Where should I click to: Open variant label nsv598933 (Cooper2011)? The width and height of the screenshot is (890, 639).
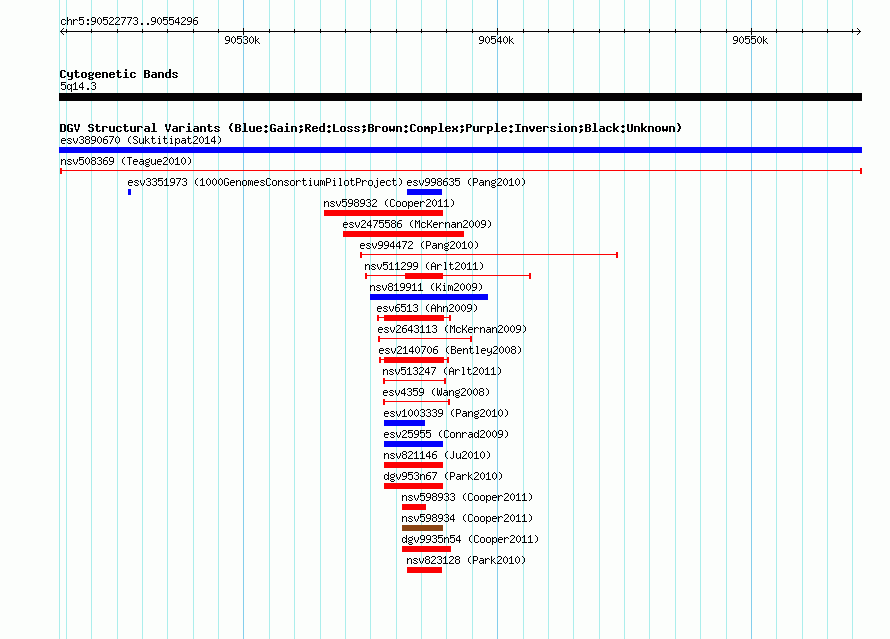click(467, 497)
